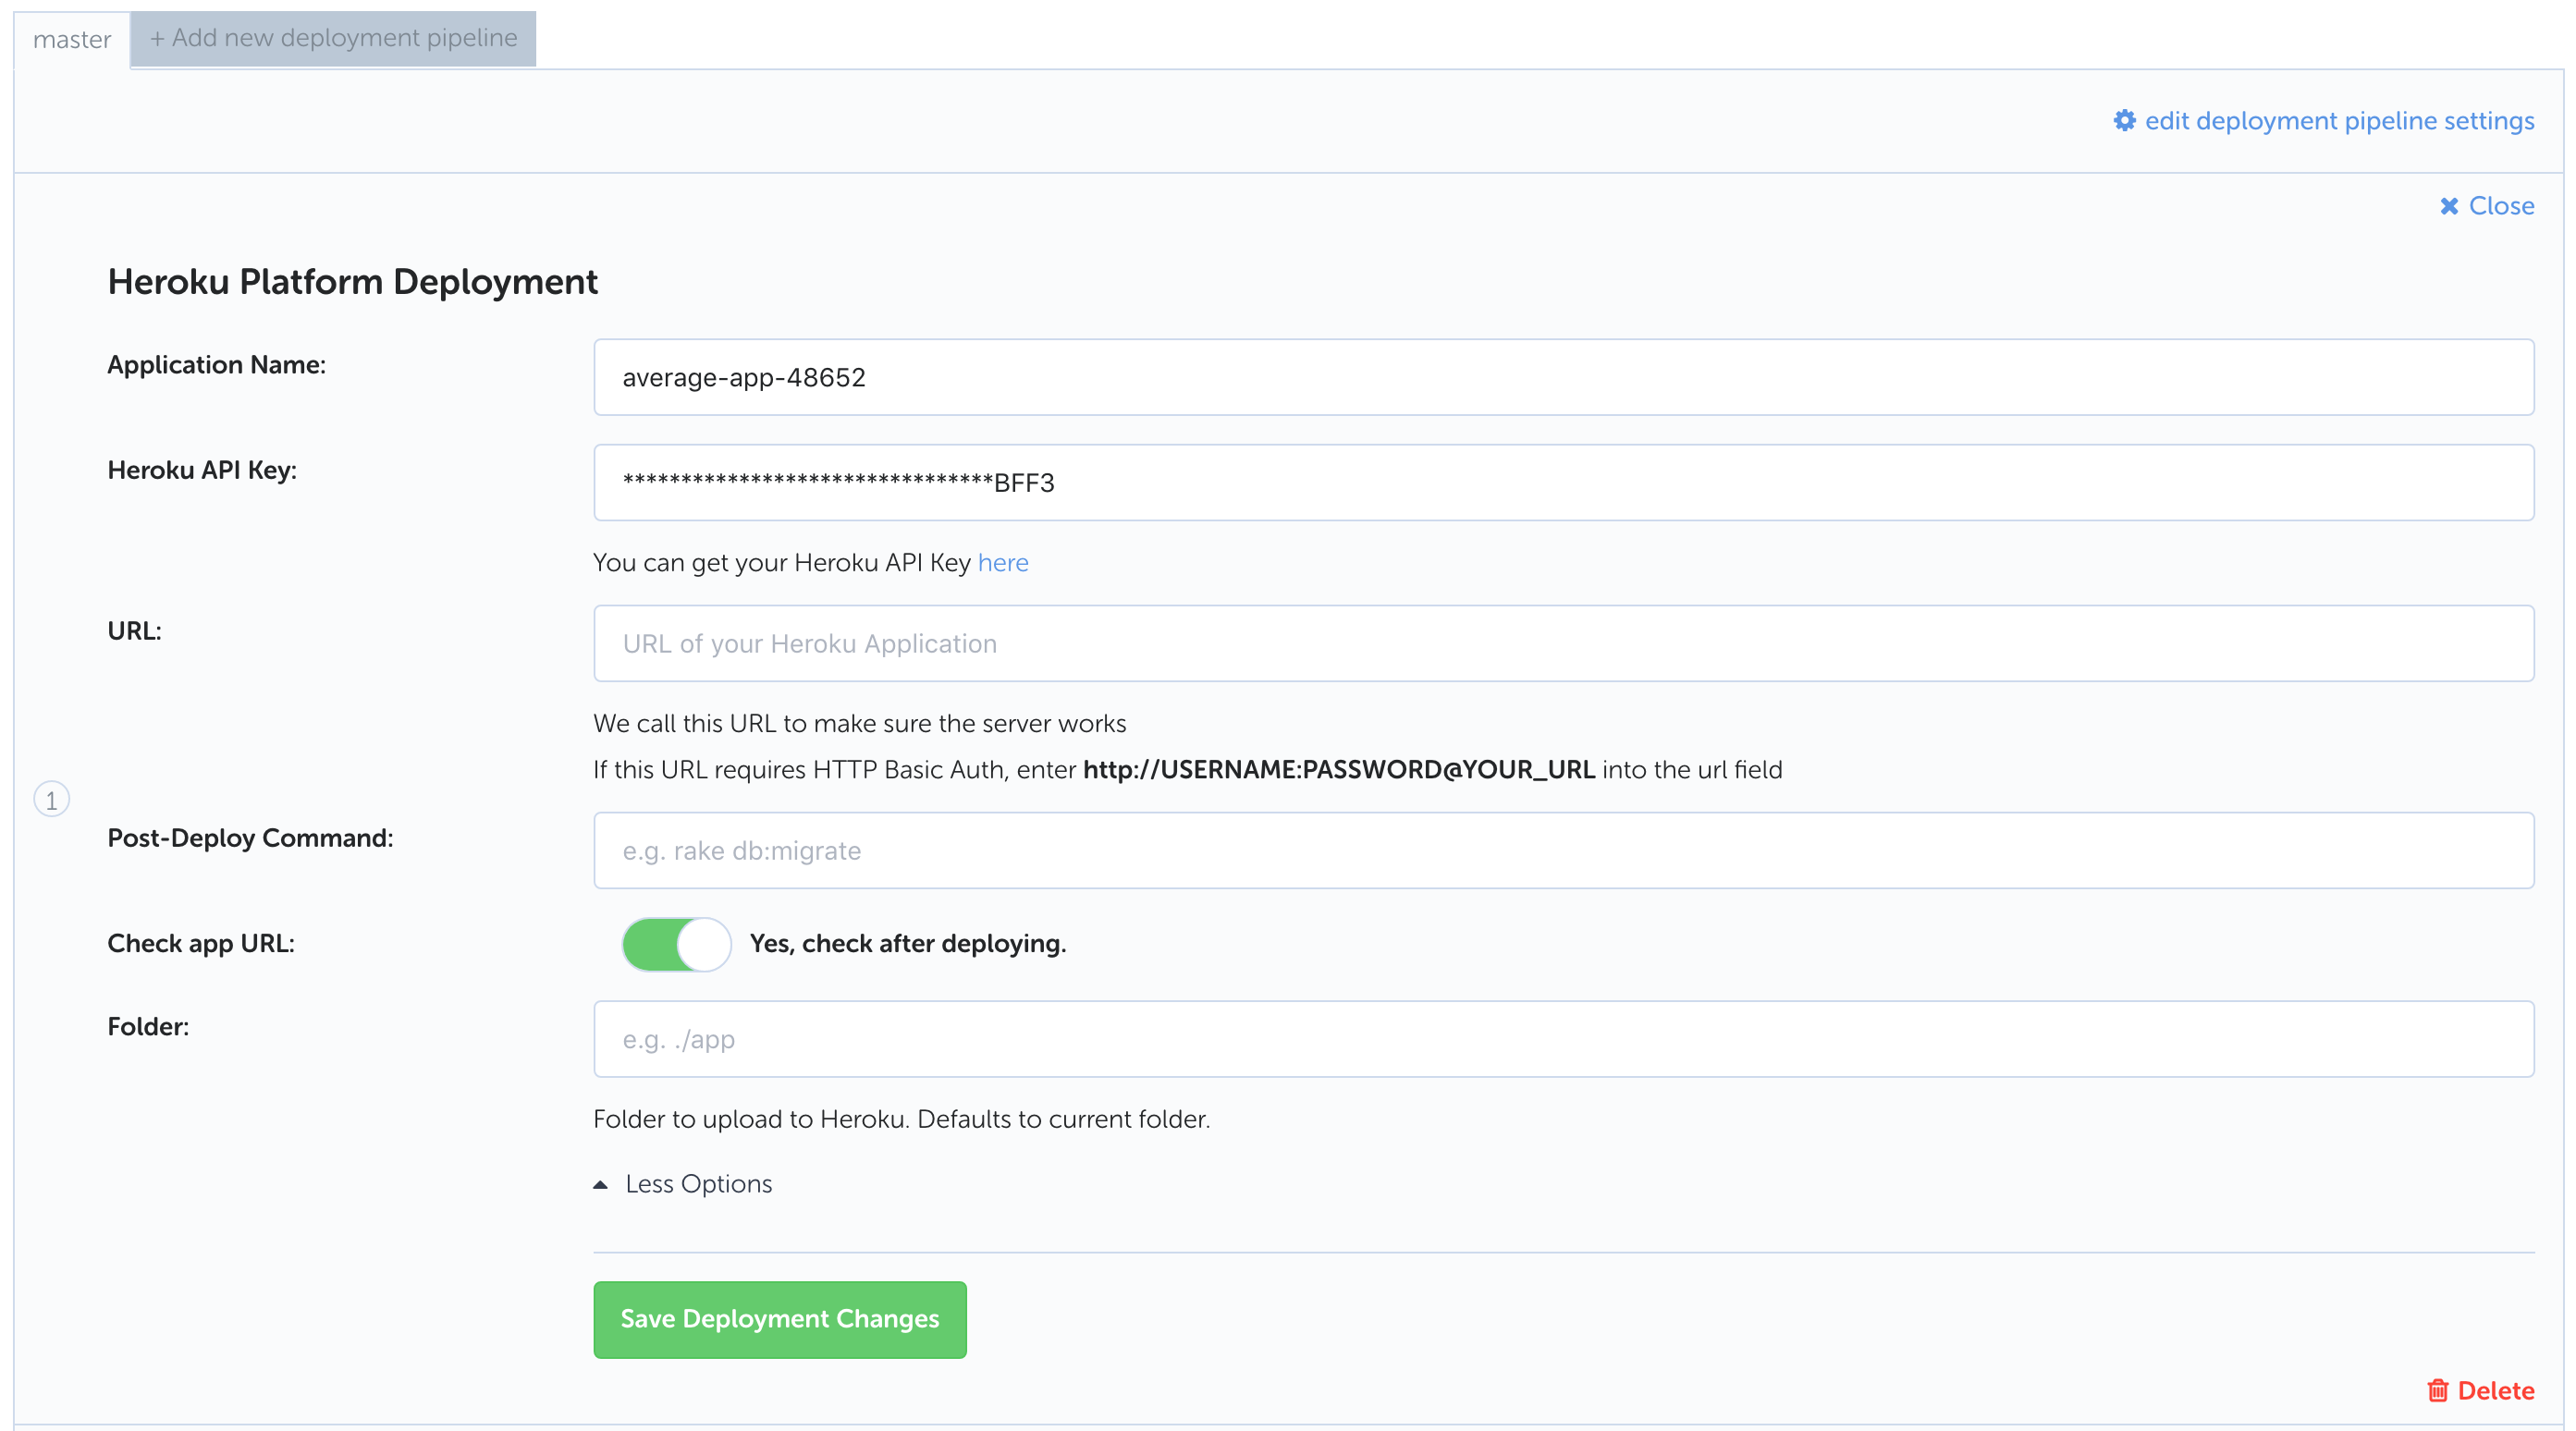Click the 'Heroku API Key:' label

click(x=202, y=470)
